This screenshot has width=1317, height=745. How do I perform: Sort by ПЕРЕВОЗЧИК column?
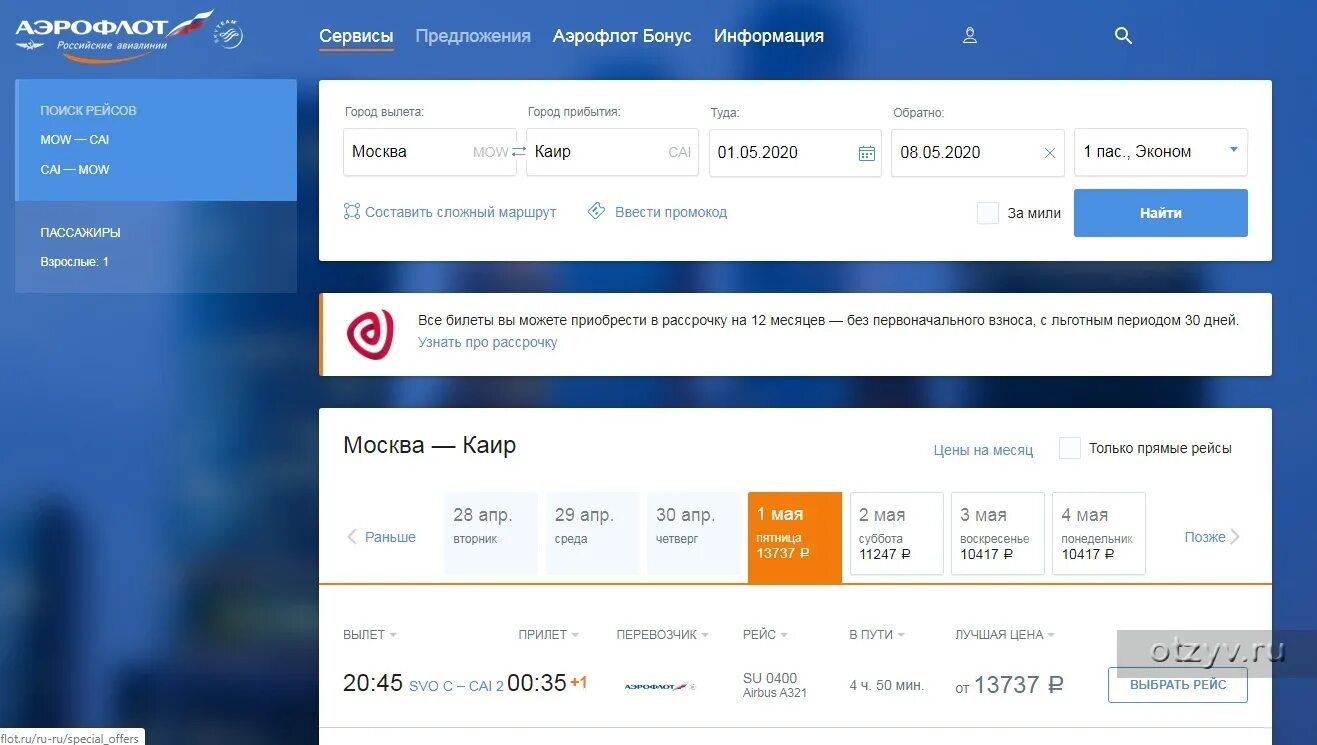coord(662,635)
